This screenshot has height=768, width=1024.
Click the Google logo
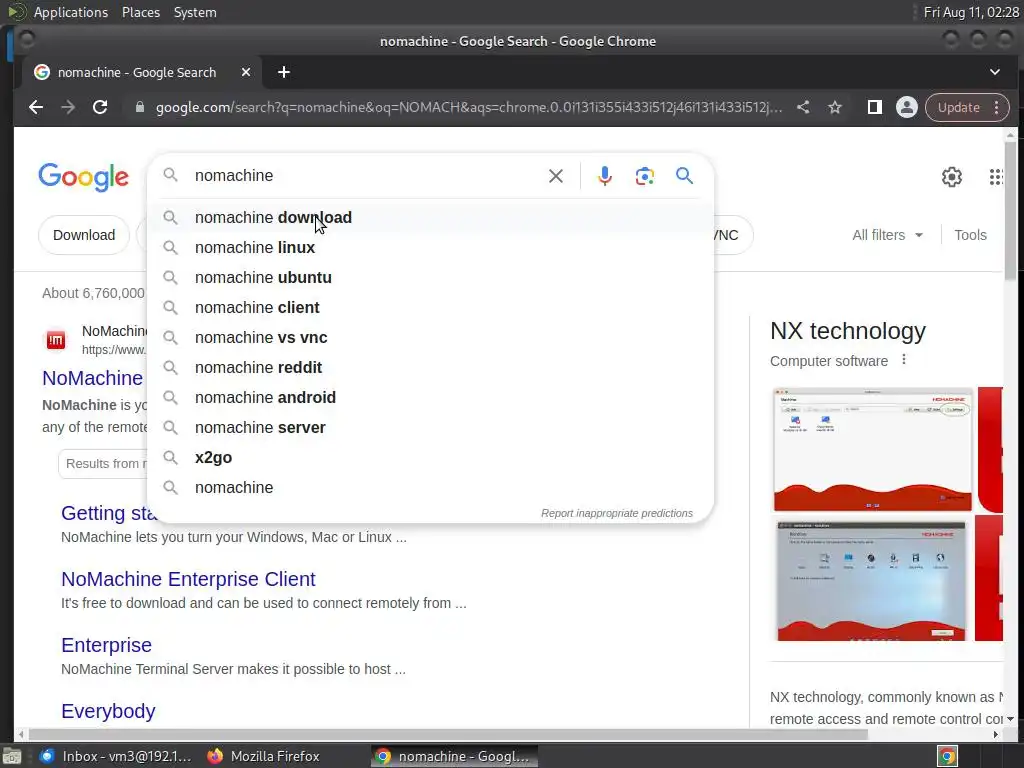(x=84, y=176)
